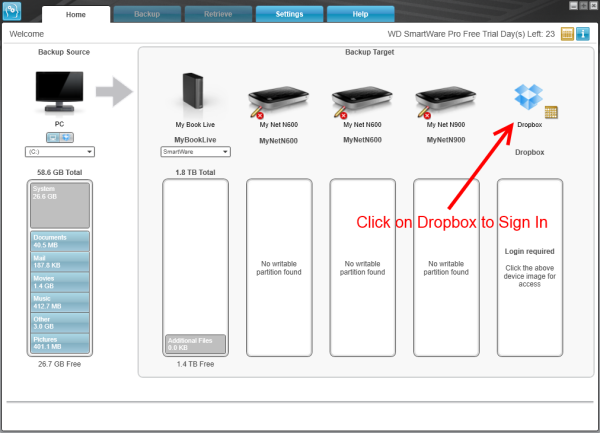The height and width of the screenshot is (433, 600).
Task: Click the Other 3.0 GB category
Action: [x=60, y=322]
